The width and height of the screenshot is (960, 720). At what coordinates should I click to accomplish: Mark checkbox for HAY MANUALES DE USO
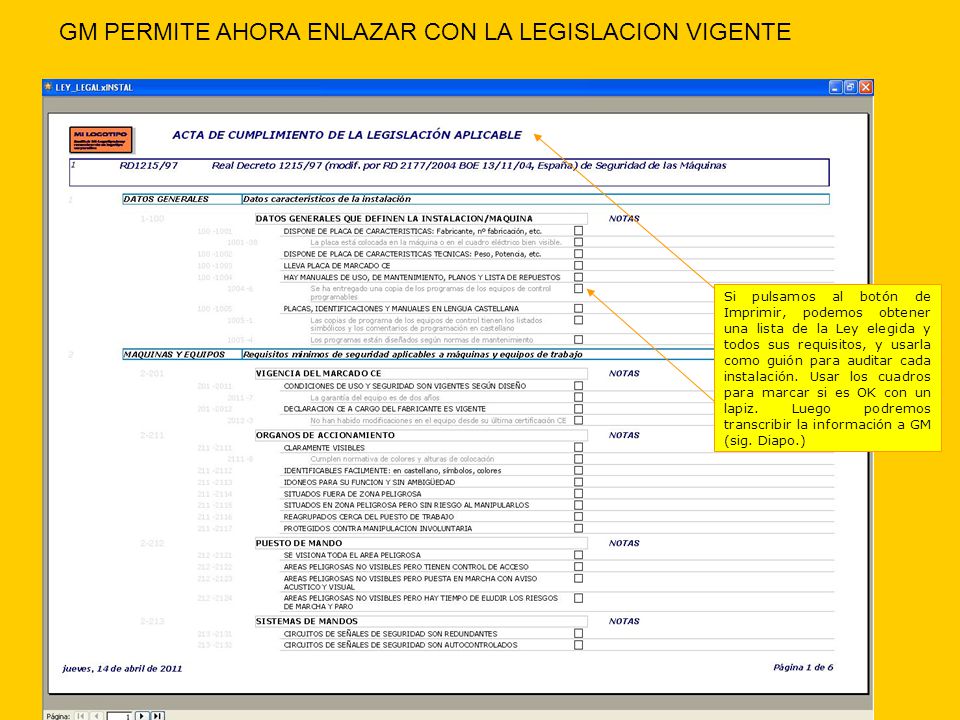click(x=579, y=277)
